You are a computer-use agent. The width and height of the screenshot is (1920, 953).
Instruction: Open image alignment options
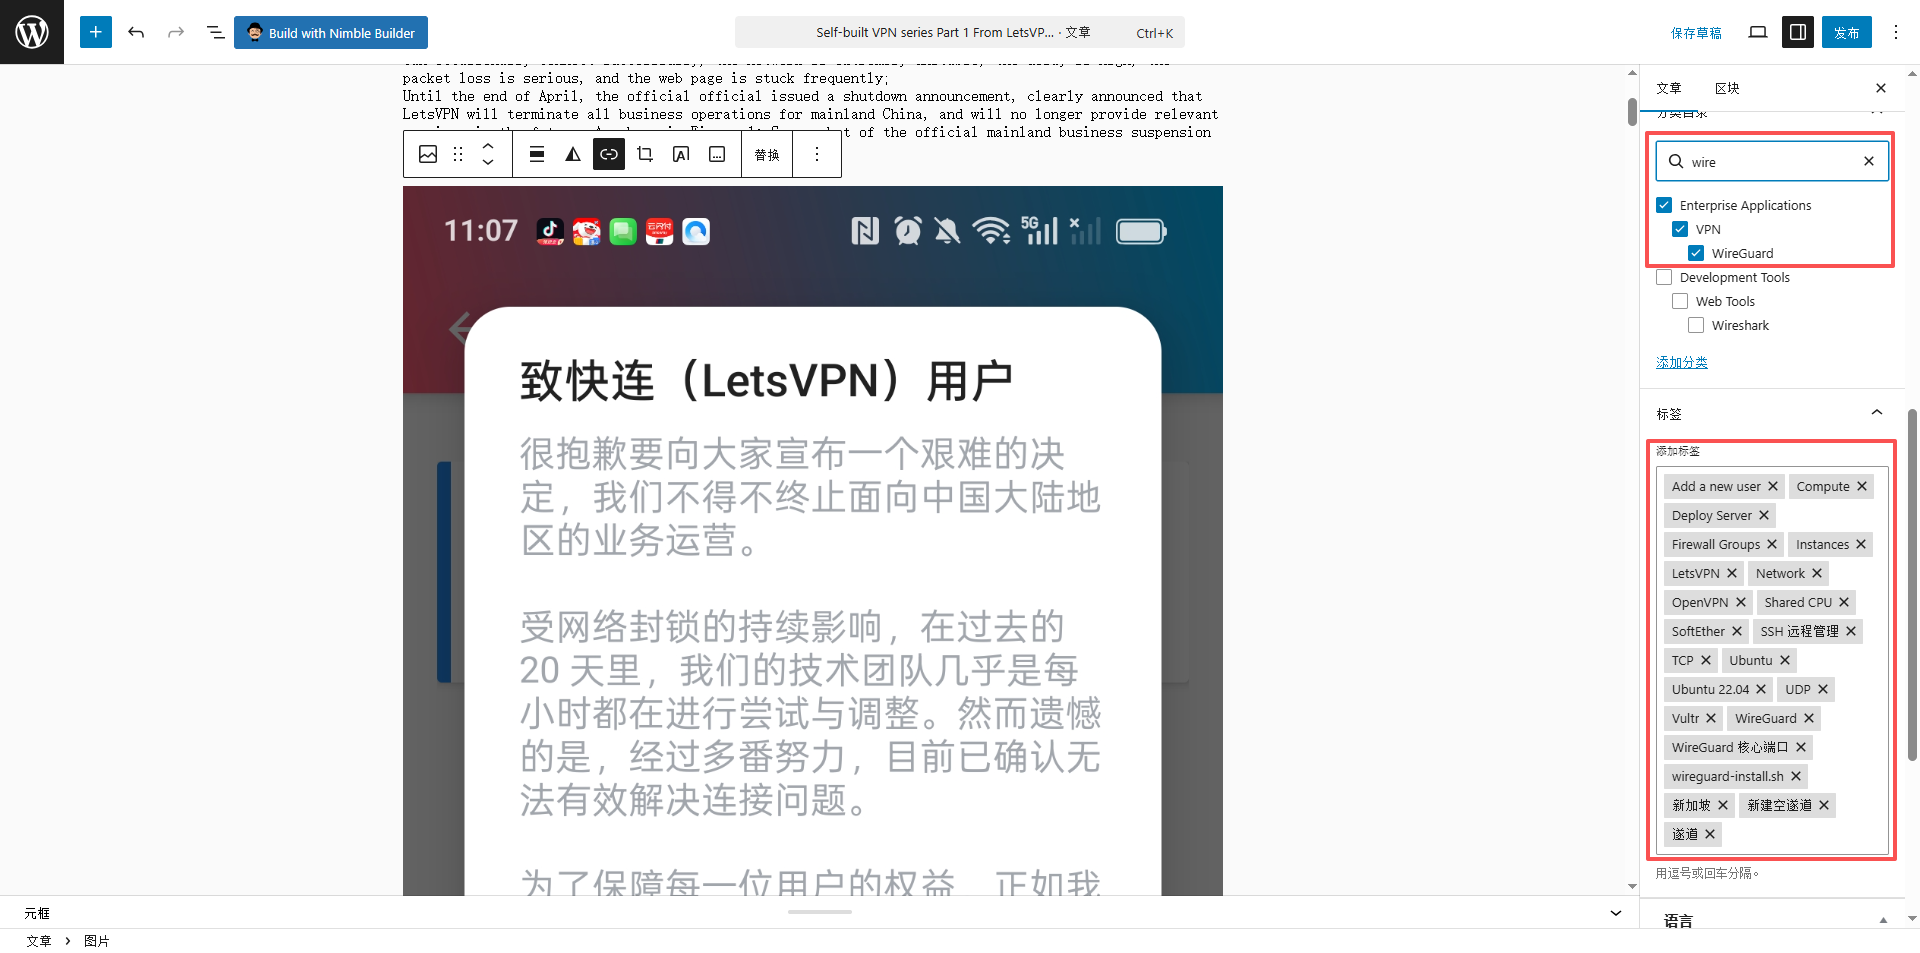tap(537, 154)
